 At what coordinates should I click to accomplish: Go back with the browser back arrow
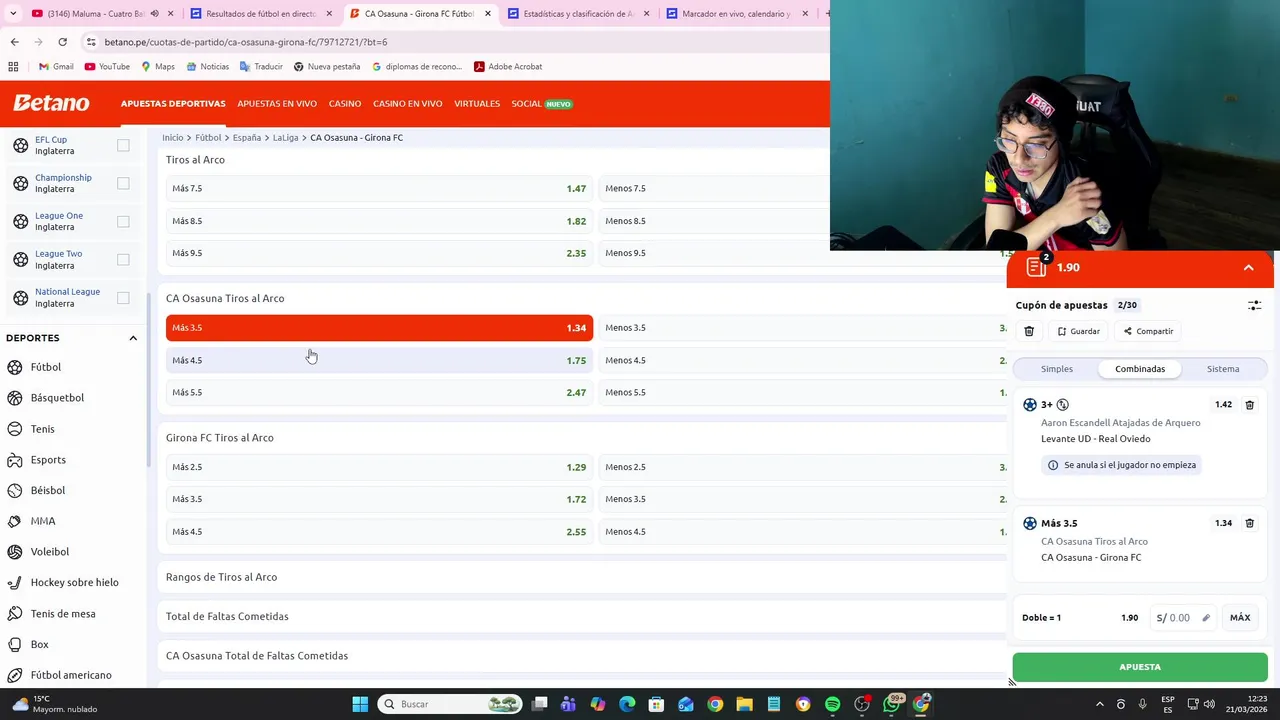coord(14,42)
